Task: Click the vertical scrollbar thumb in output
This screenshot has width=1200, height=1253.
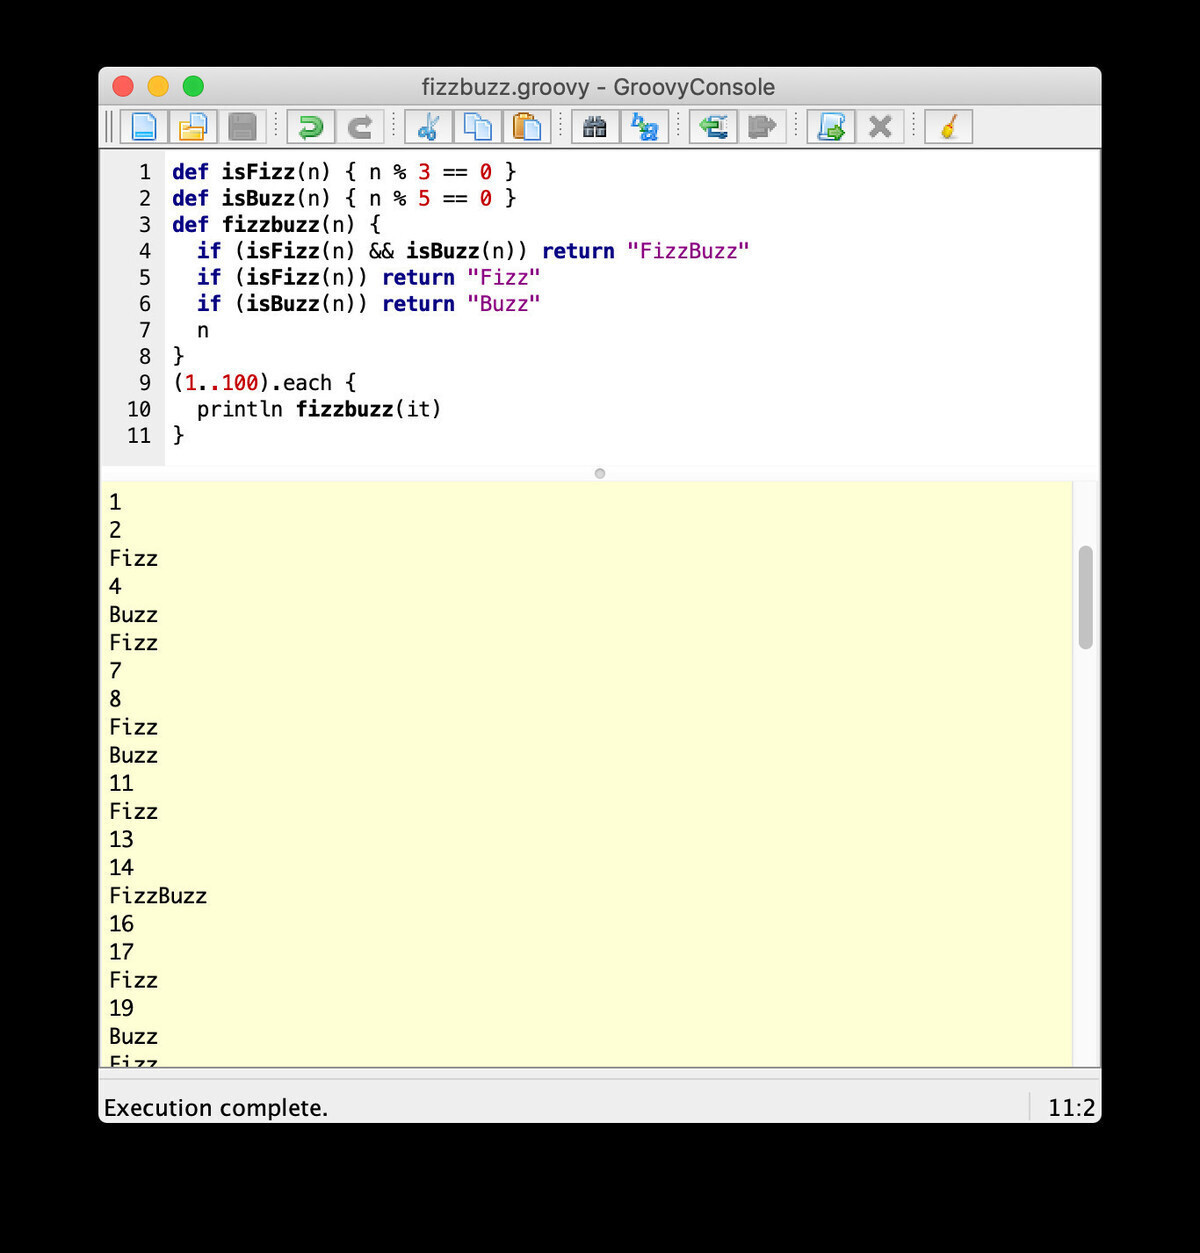Action: (1086, 597)
